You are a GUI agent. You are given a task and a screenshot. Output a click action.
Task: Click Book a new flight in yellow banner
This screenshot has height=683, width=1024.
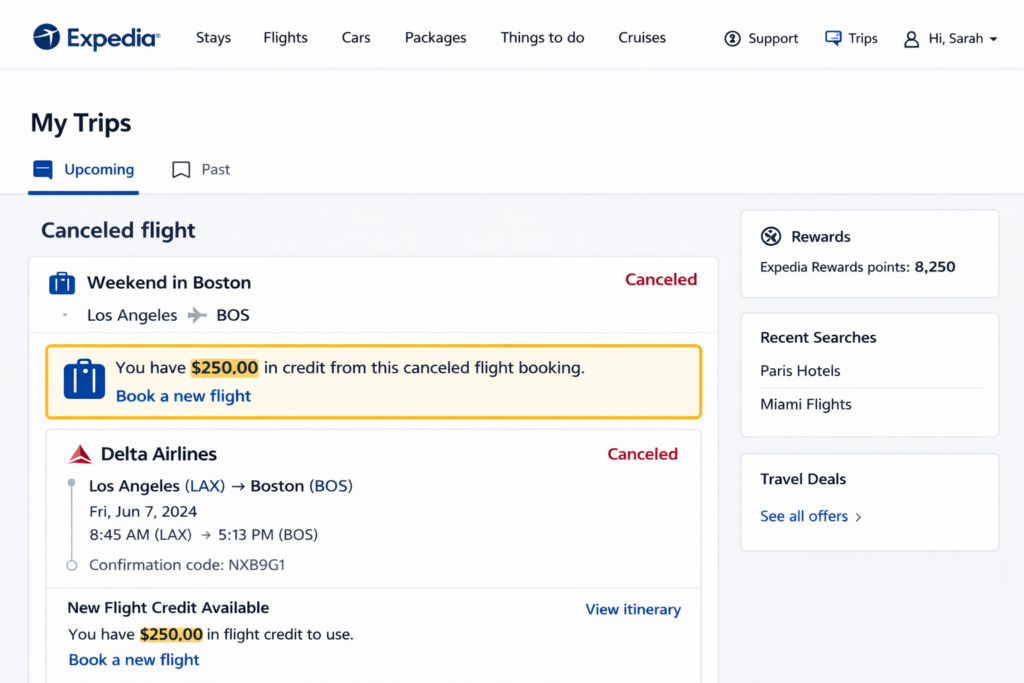[x=183, y=396]
